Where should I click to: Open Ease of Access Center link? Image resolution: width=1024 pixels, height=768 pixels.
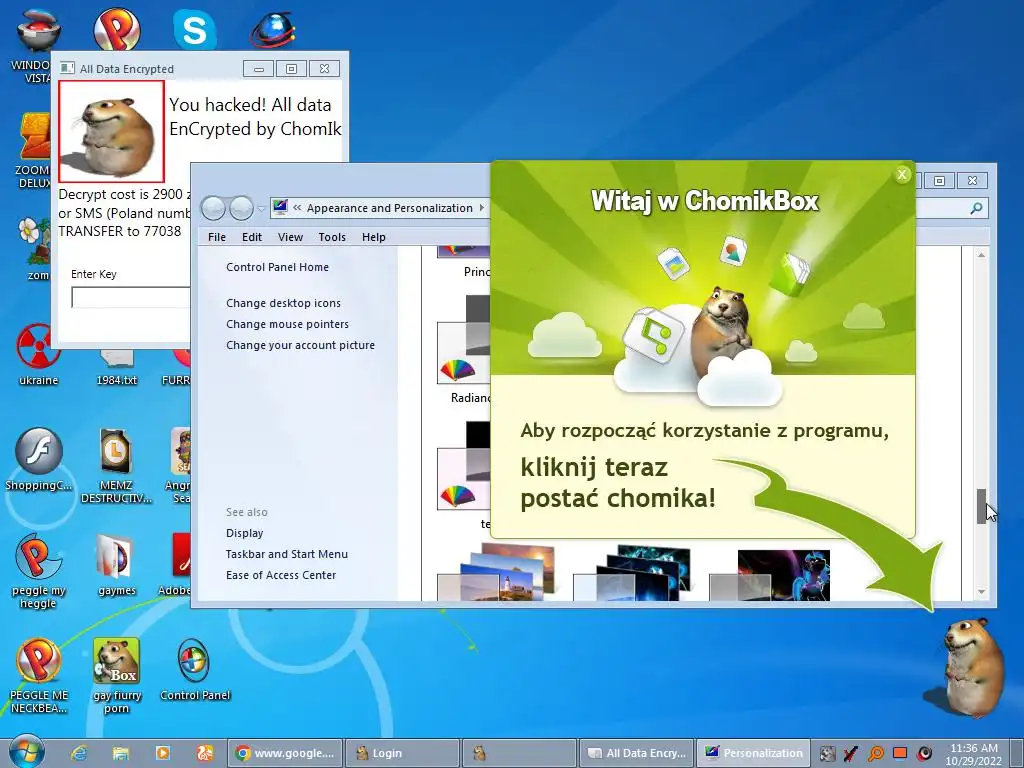(281, 575)
